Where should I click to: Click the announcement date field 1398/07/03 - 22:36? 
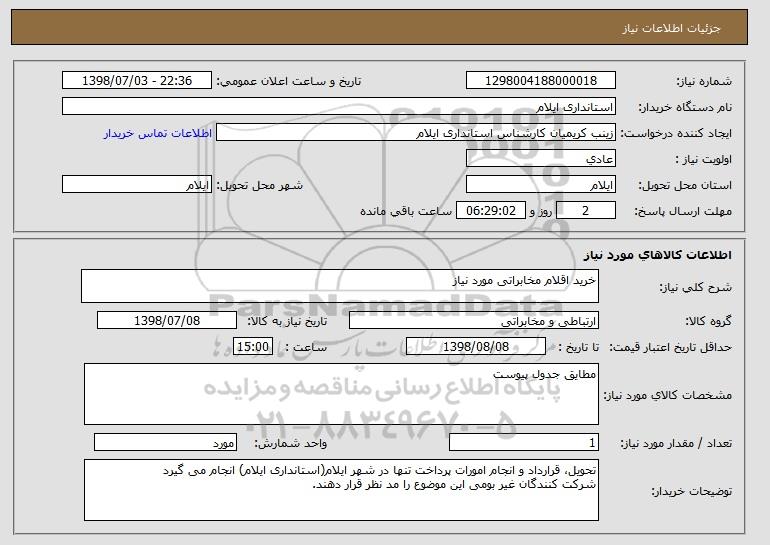pyautogui.click(x=137, y=81)
